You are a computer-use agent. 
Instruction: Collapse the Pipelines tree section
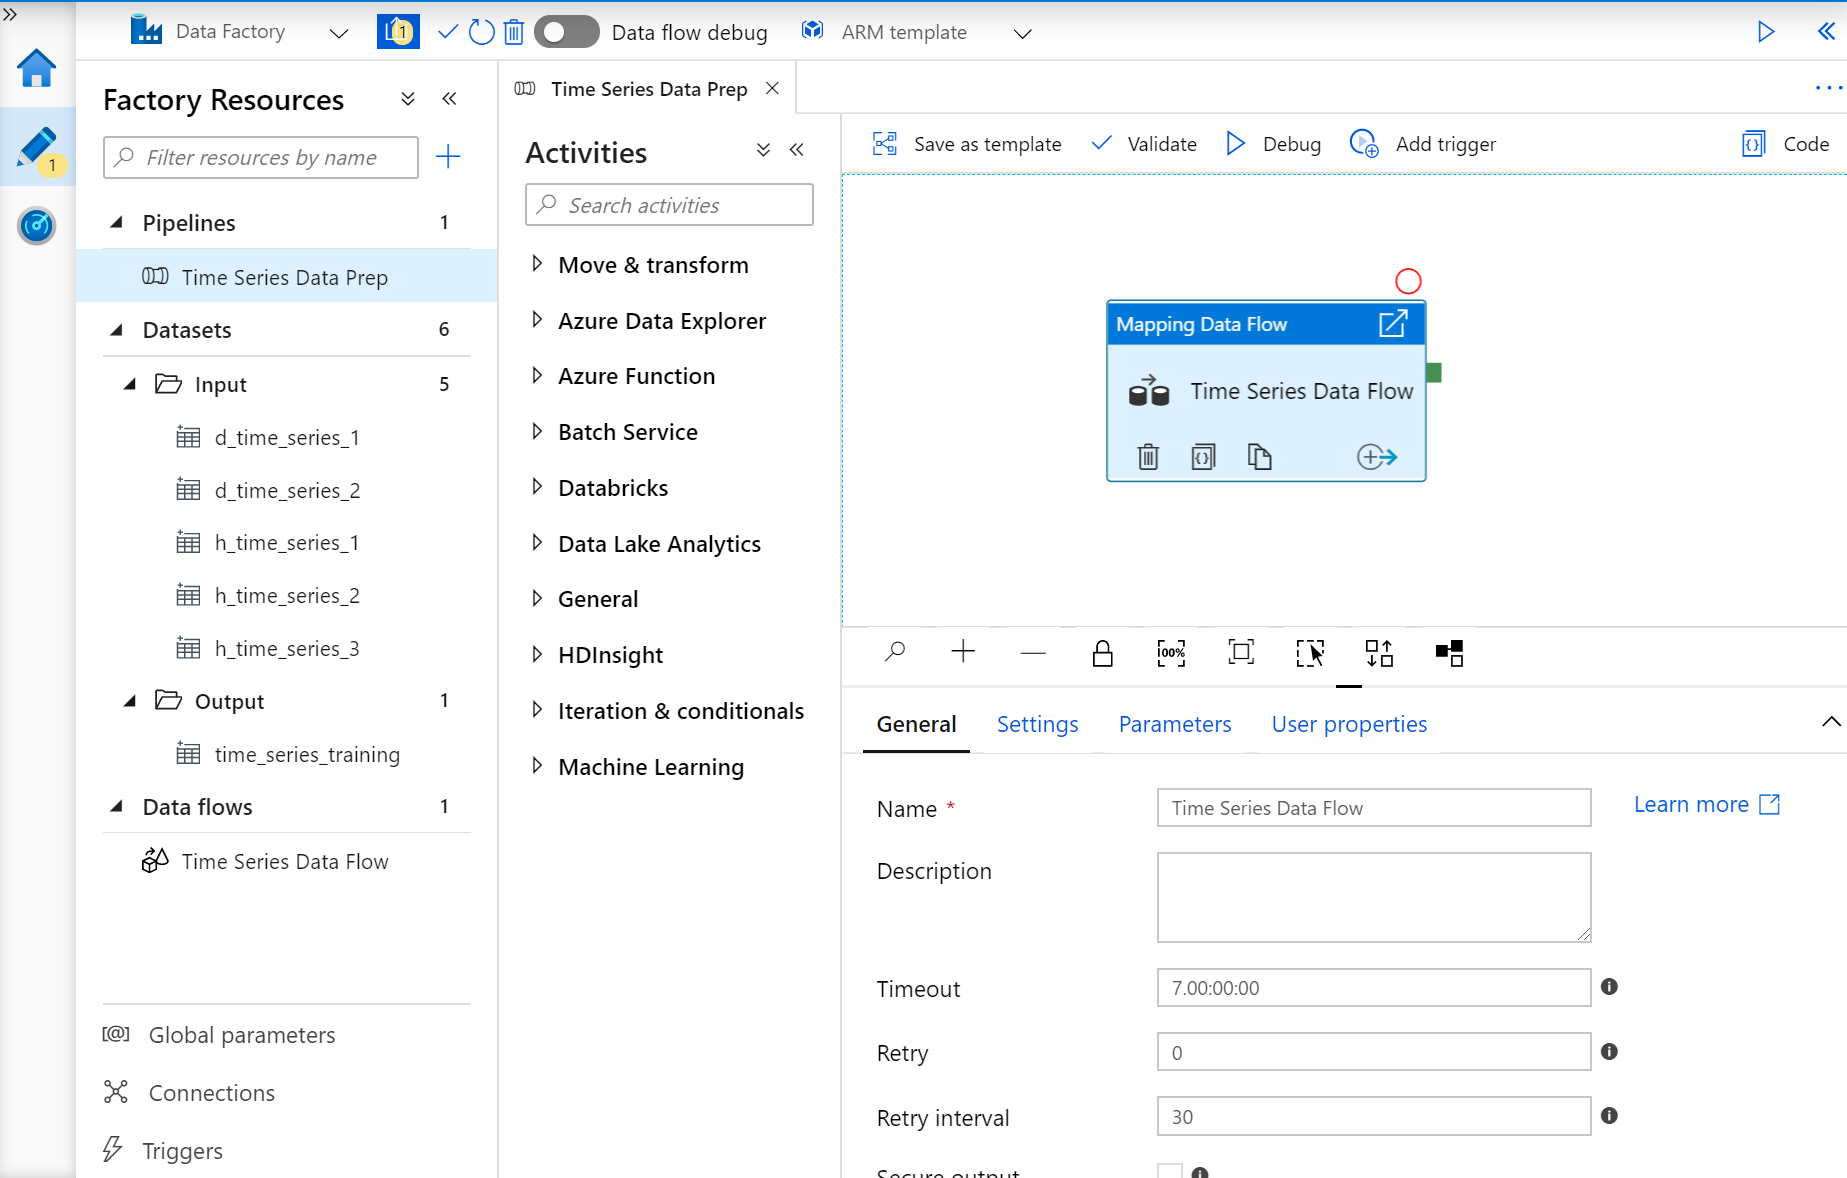[117, 222]
